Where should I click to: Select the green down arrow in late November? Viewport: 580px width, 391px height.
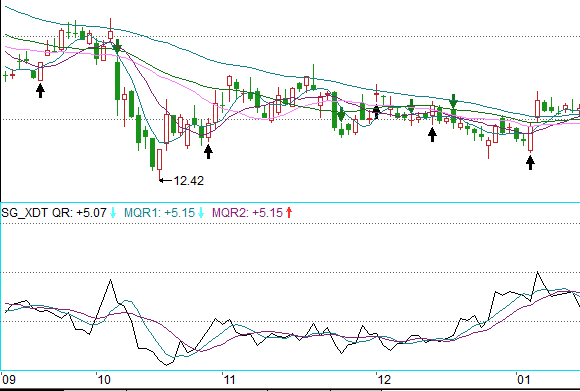click(341, 115)
